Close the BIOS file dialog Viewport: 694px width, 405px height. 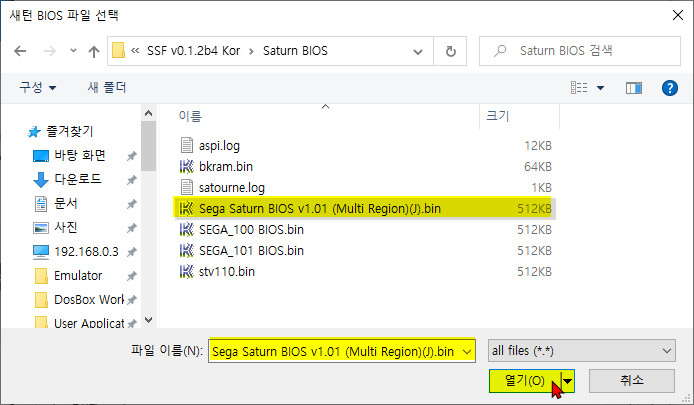click(678, 15)
